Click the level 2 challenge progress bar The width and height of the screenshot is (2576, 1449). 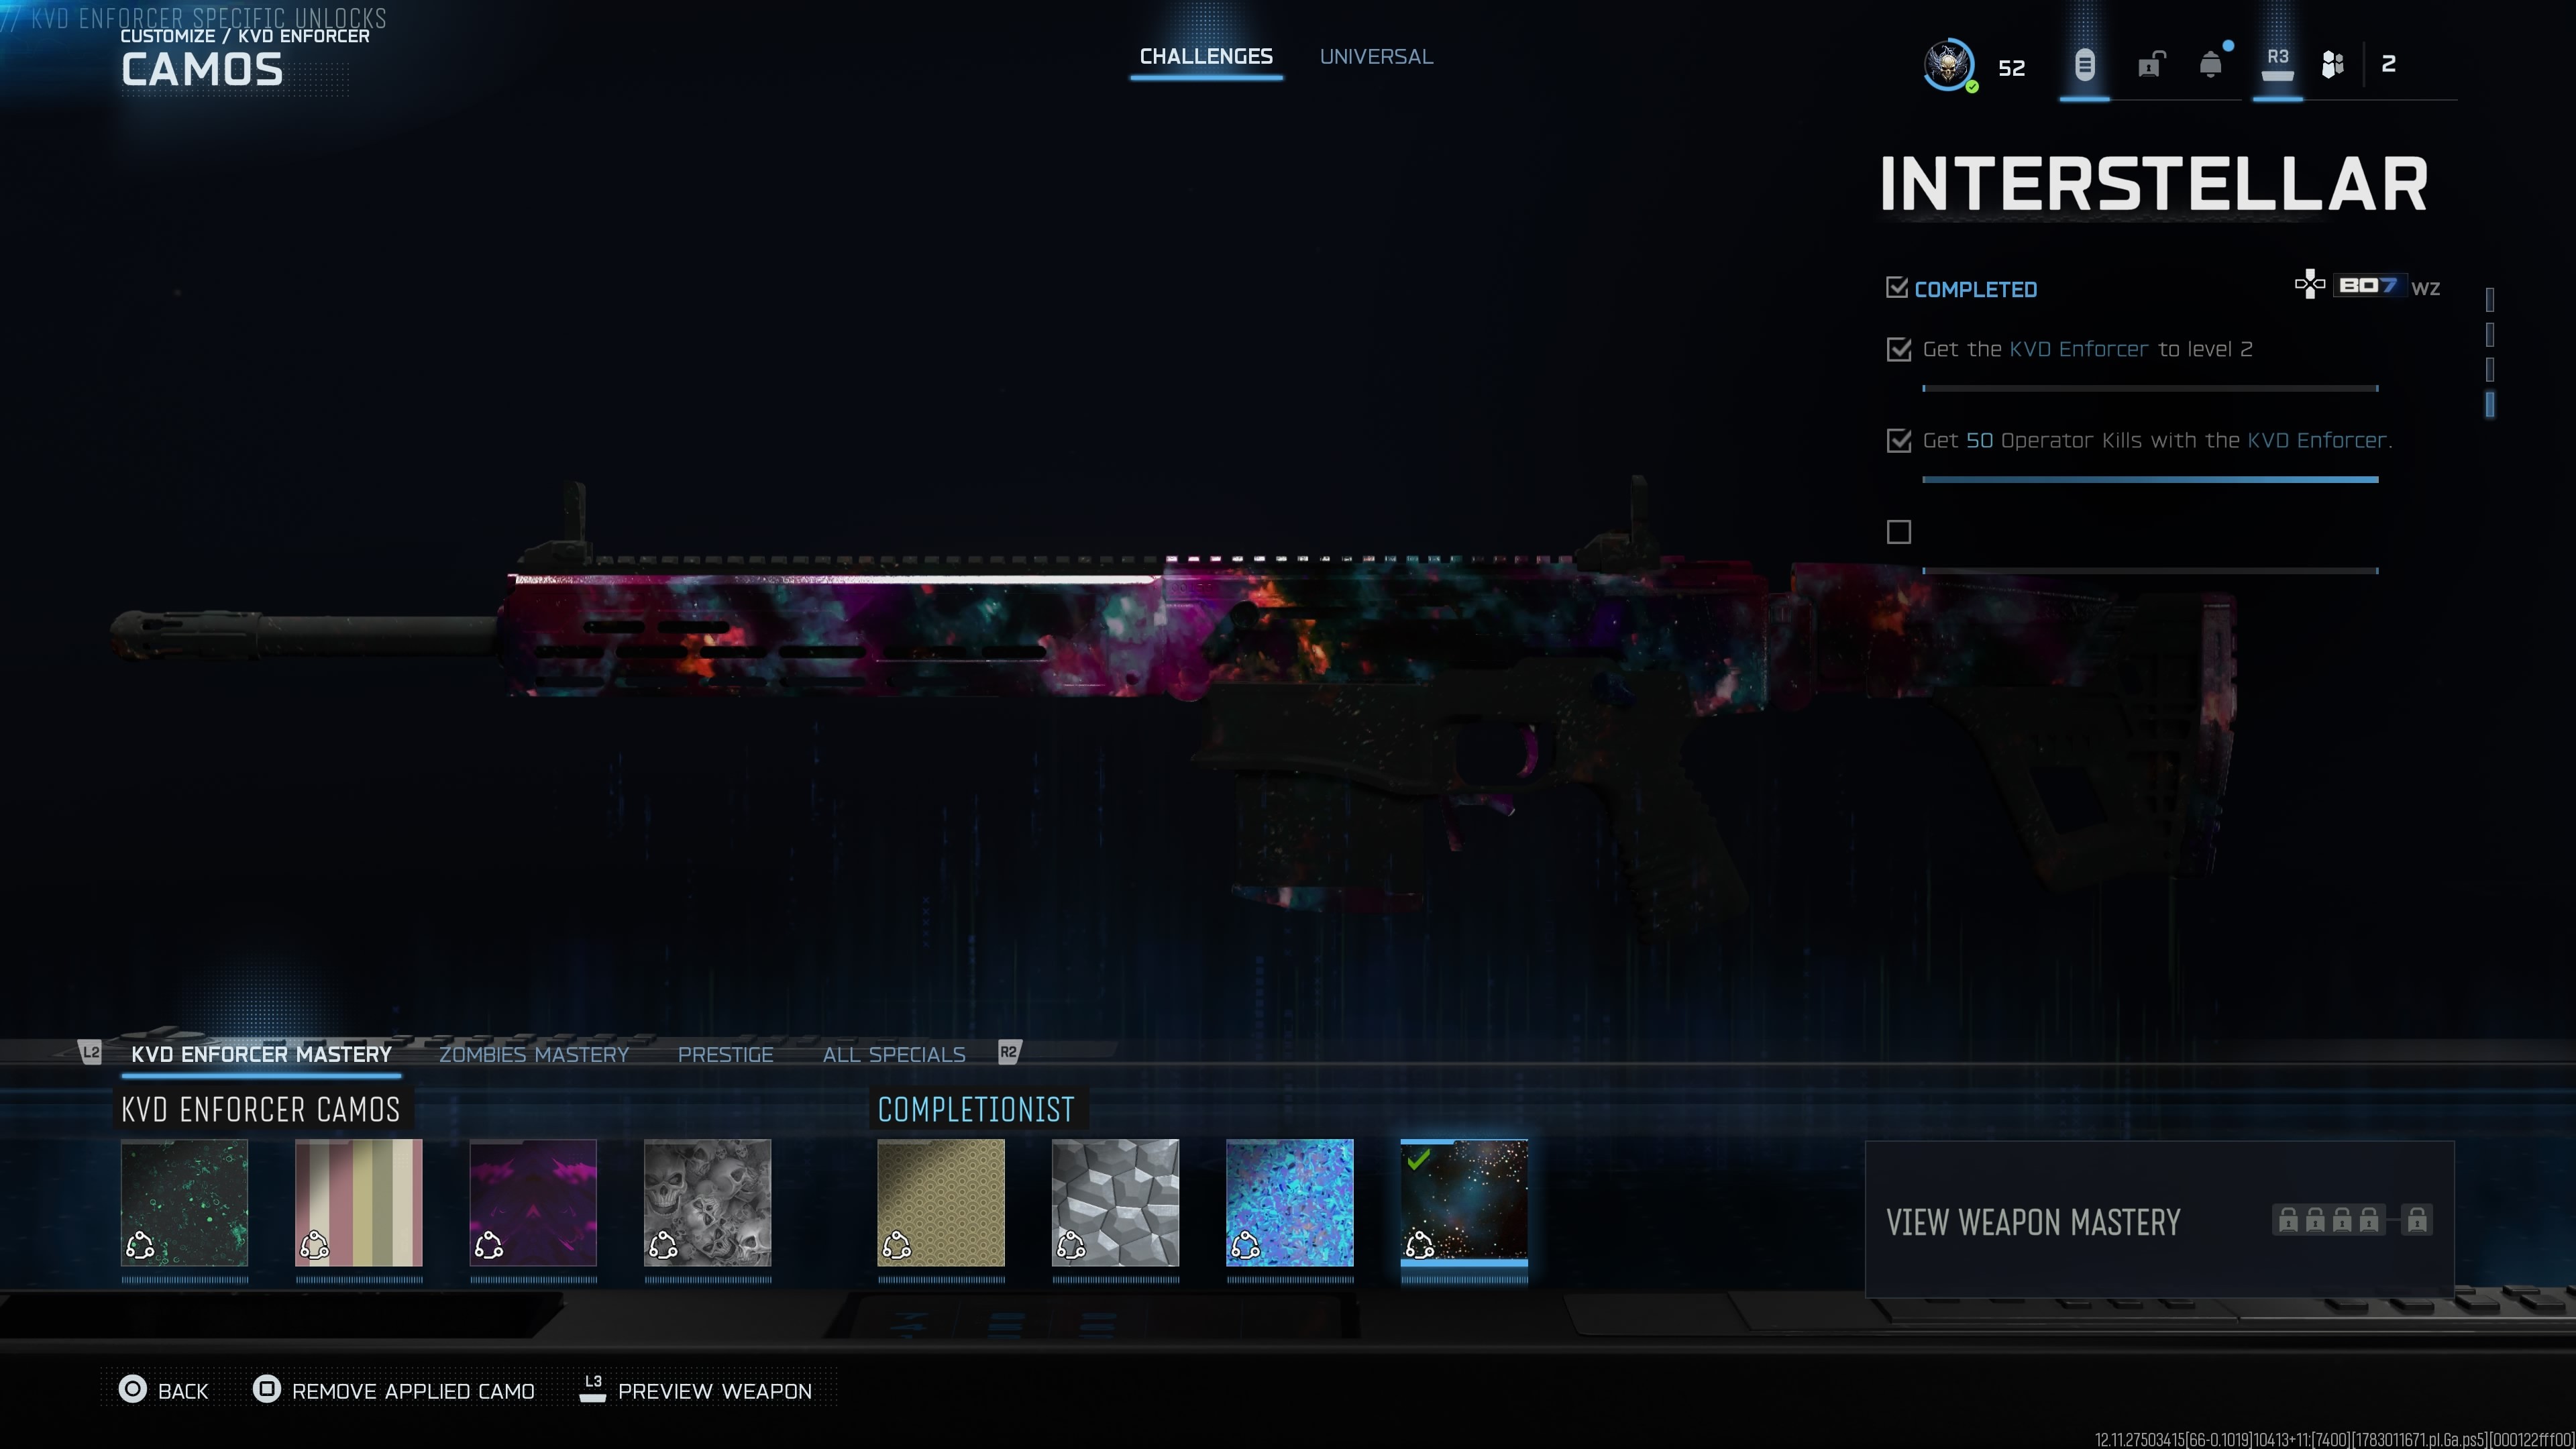point(2150,388)
